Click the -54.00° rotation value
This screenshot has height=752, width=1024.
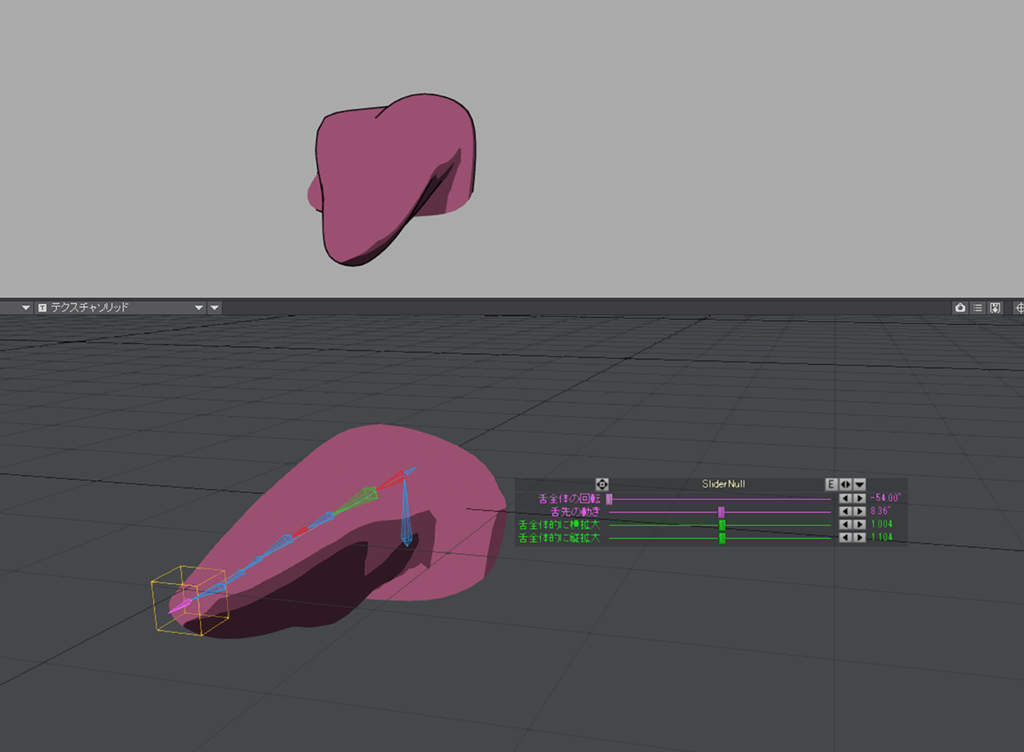click(886, 498)
